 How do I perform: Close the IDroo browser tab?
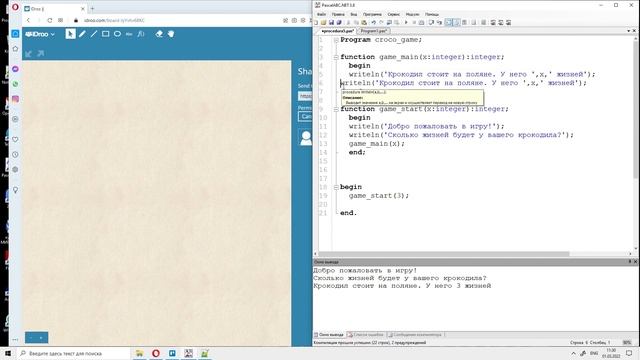tap(83, 8)
